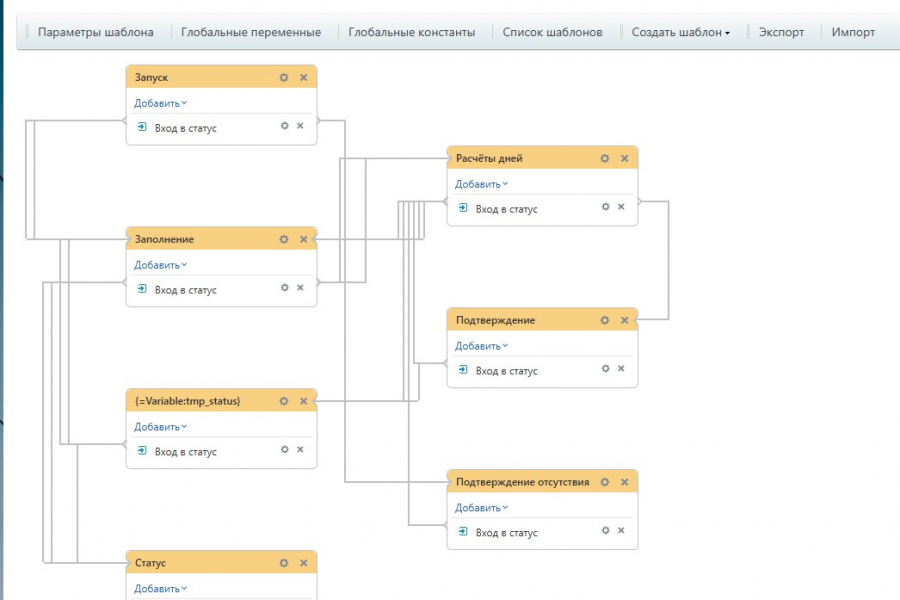Open Добавить dropdown in Расчёты дней block
This screenshot has width=900, height=600.
pyautogui.click(x=481, y=184)
